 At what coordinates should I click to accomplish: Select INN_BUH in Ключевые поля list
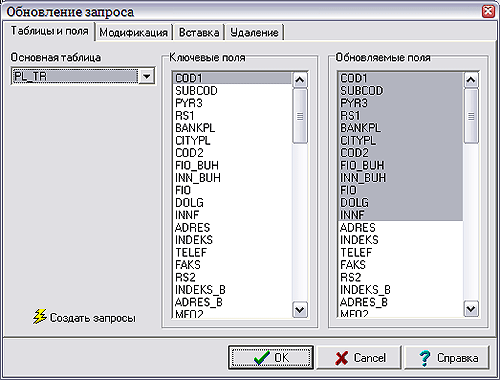(x=233, y=178)
